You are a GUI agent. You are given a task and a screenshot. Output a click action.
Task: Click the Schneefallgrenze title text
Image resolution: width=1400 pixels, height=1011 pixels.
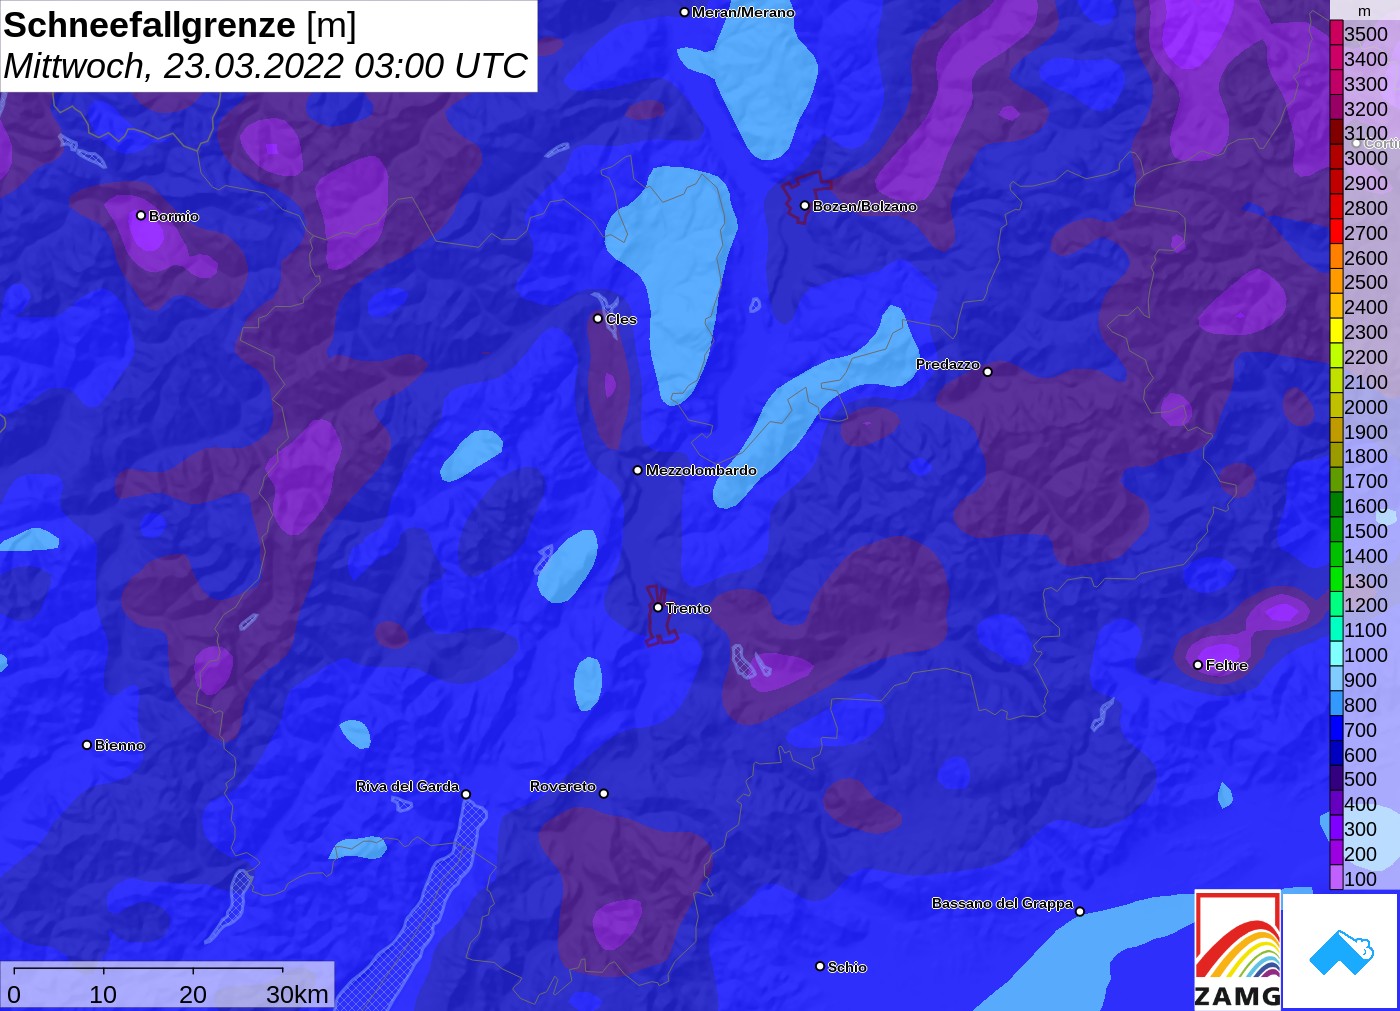coord(150,25)
